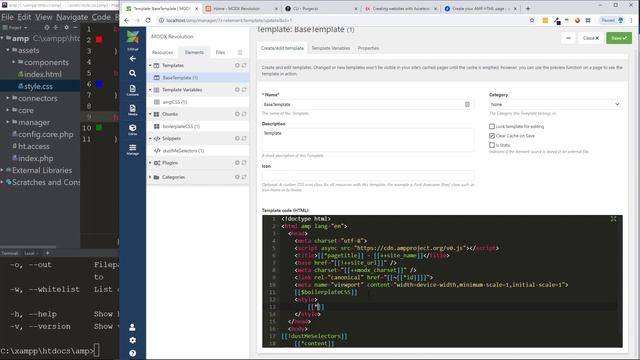Toggle Clear Cache on Save checkbox

point(492,136)
